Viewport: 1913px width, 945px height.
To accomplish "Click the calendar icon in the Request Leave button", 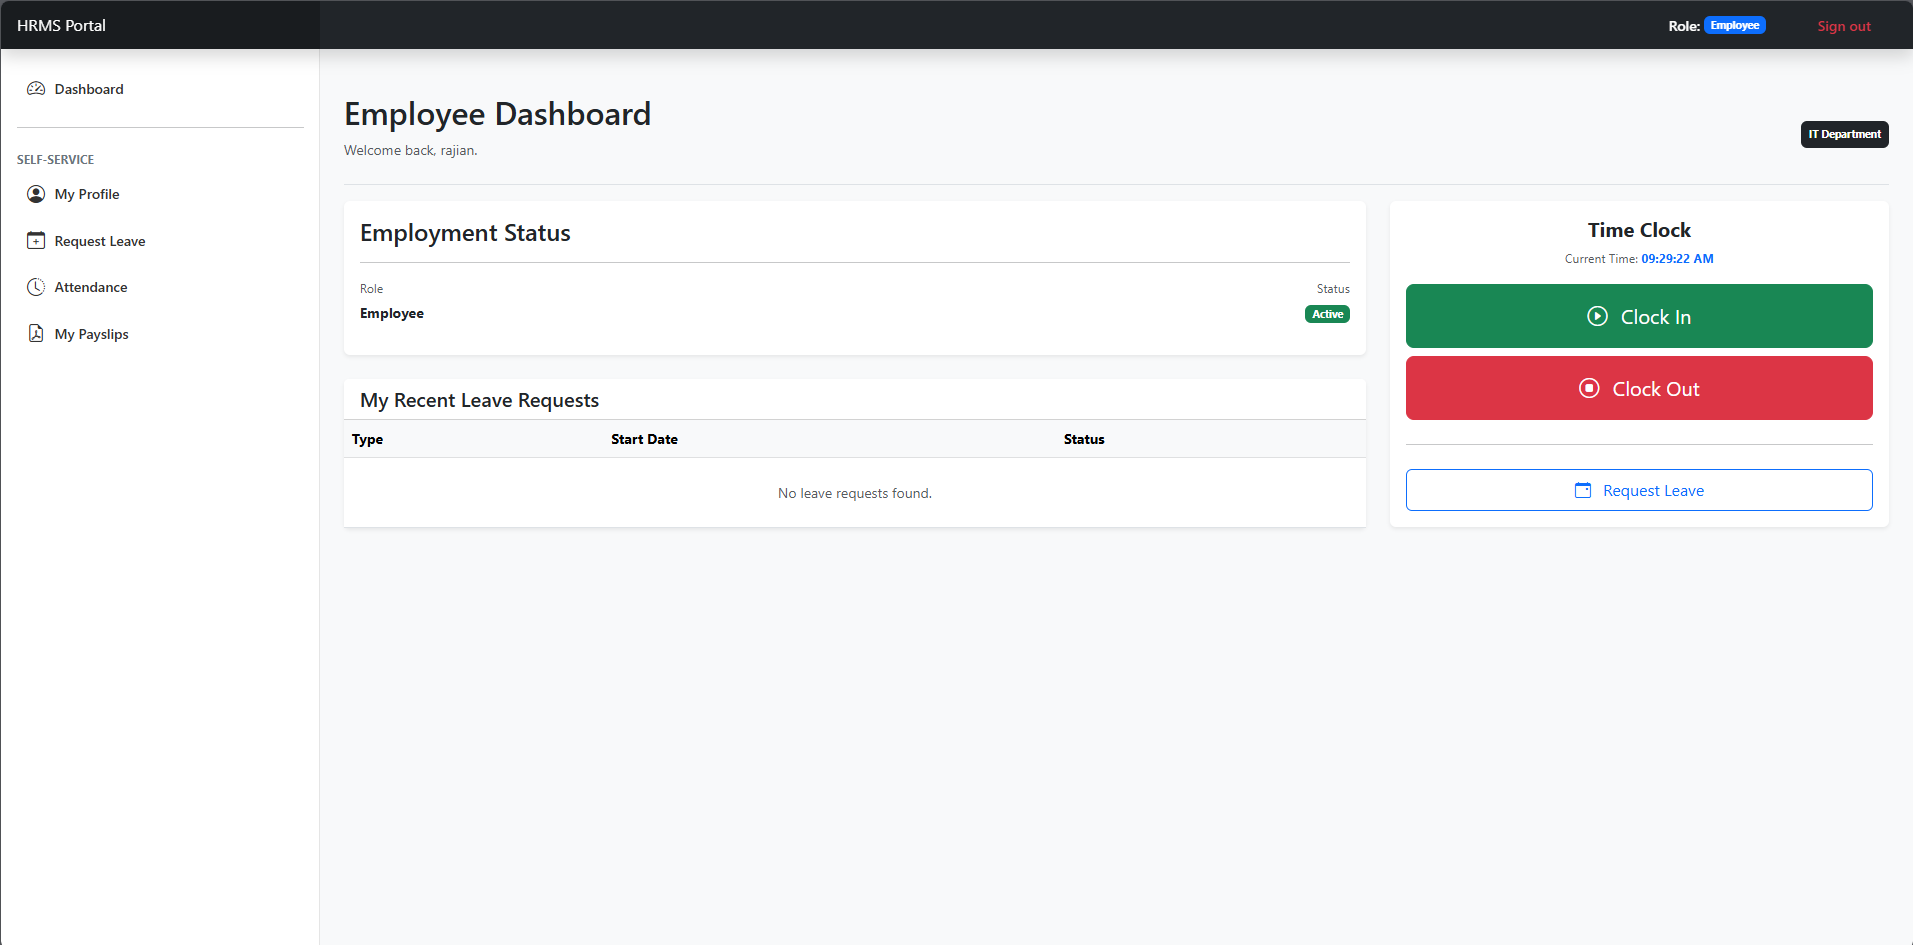I will (x=1582, y=490).
